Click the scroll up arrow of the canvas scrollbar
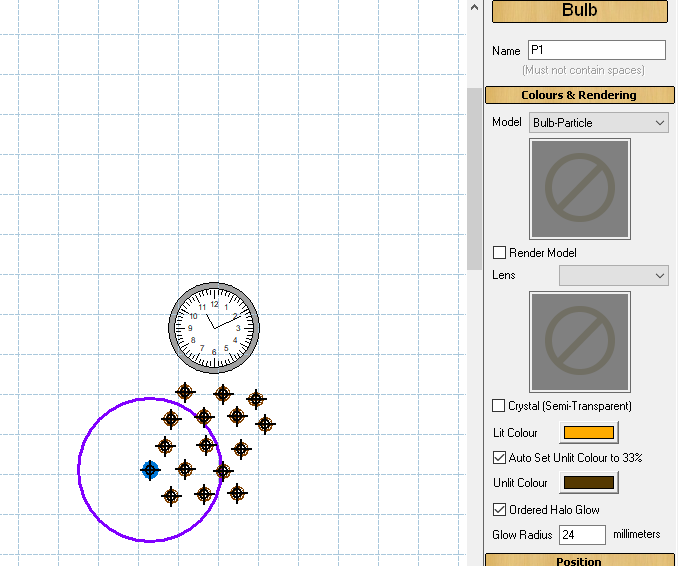The width and height of the screenshot is (678, 566). point(474,7)
